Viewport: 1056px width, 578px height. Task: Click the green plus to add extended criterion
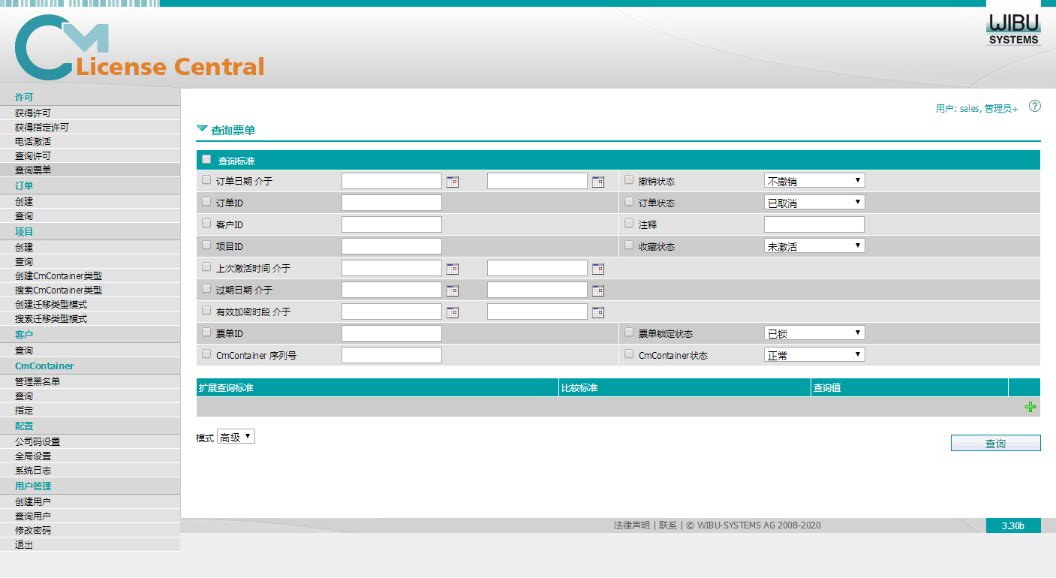pos(1030,407)
